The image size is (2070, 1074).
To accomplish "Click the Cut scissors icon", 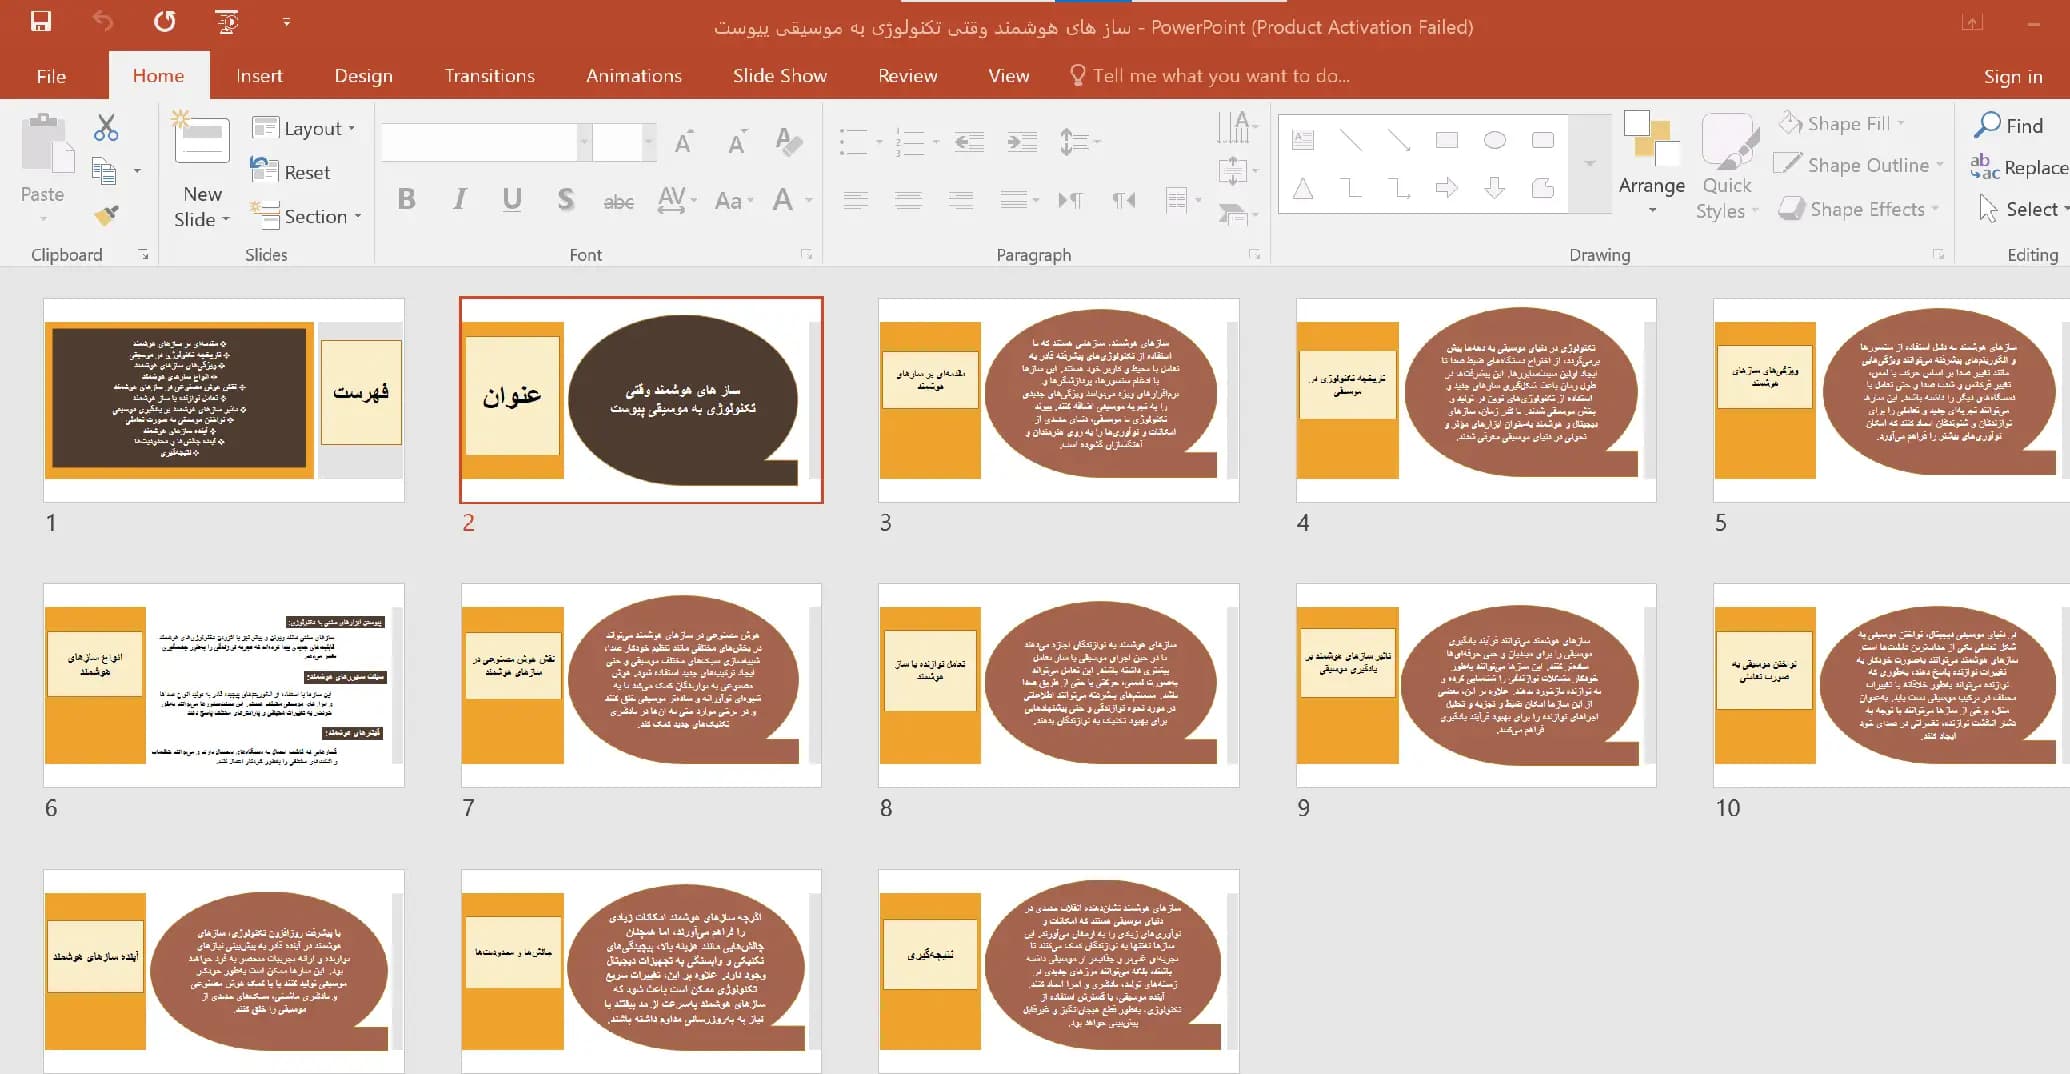I will point(106,128).
